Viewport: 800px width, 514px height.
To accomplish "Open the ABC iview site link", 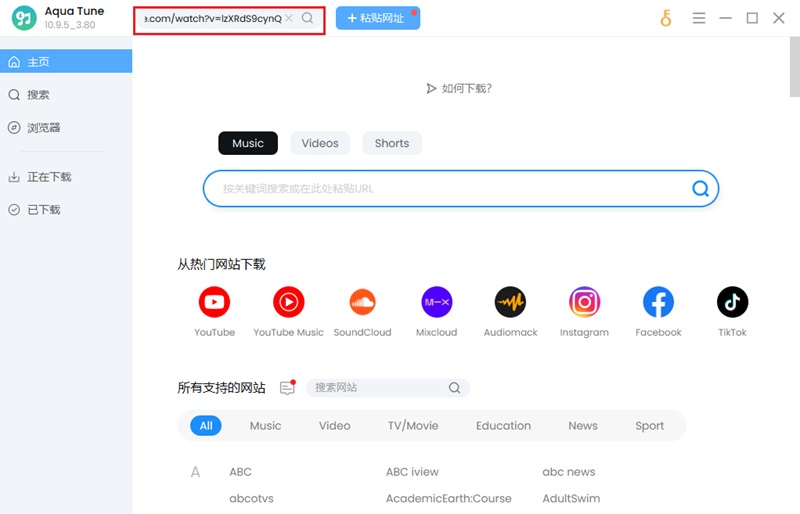I will coord(412,472).
